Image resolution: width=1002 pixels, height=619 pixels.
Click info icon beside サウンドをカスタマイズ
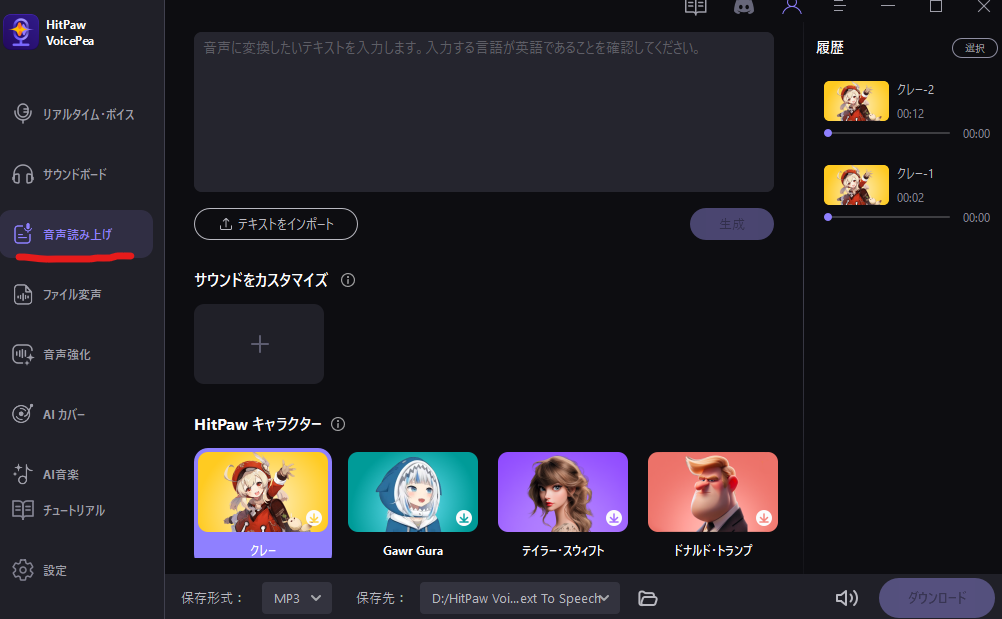pyautogui.click(x=348, y=280)
